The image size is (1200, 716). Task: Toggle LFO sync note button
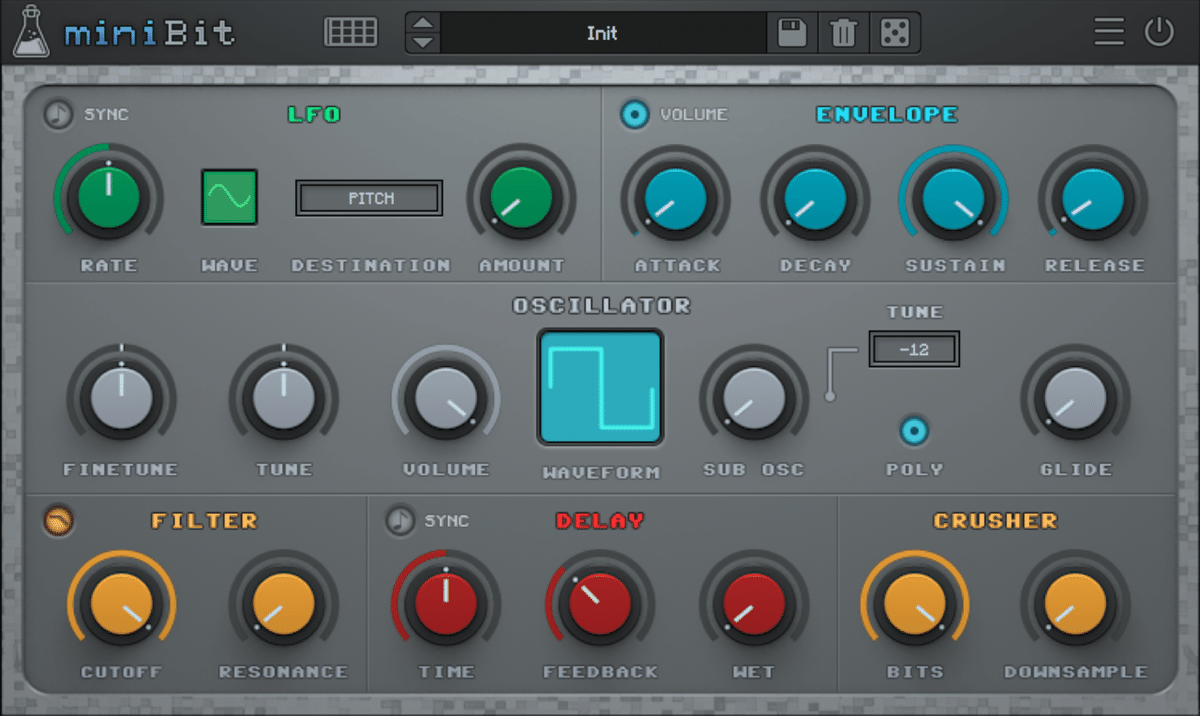(x=59, y=114)
